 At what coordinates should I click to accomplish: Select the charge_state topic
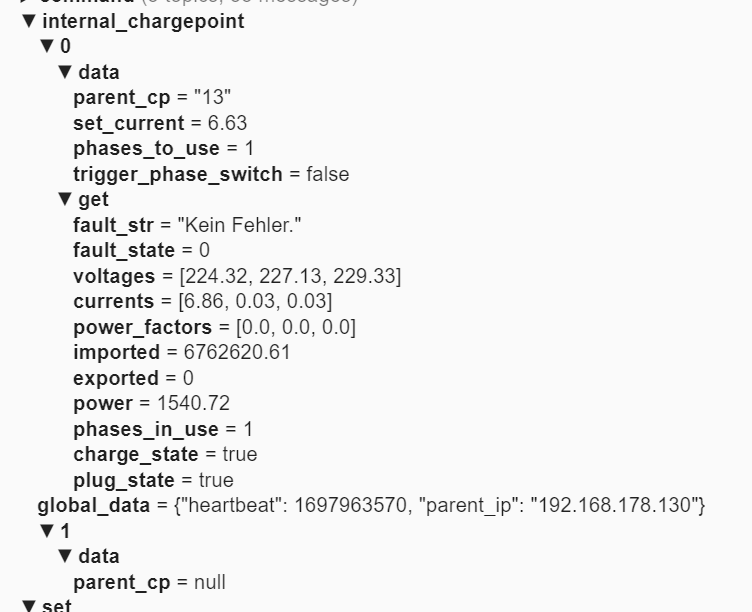165,454
